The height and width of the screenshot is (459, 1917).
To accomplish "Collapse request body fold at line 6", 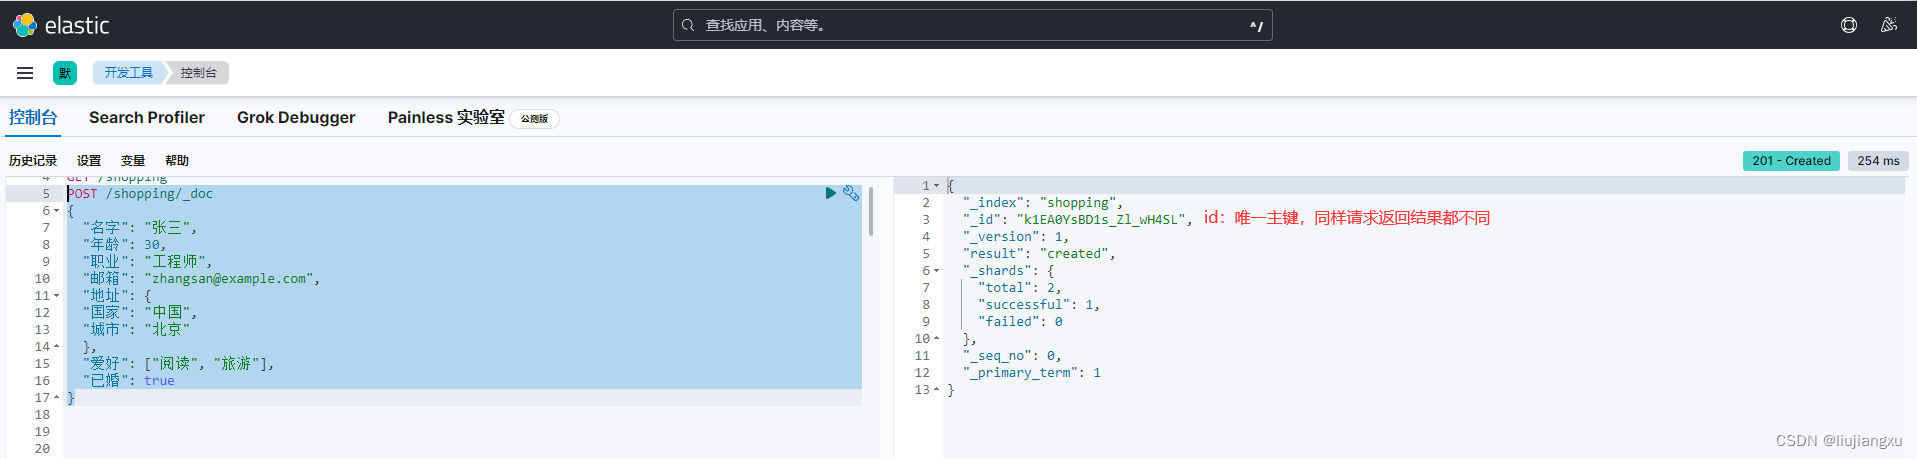I will click(57, 211).
